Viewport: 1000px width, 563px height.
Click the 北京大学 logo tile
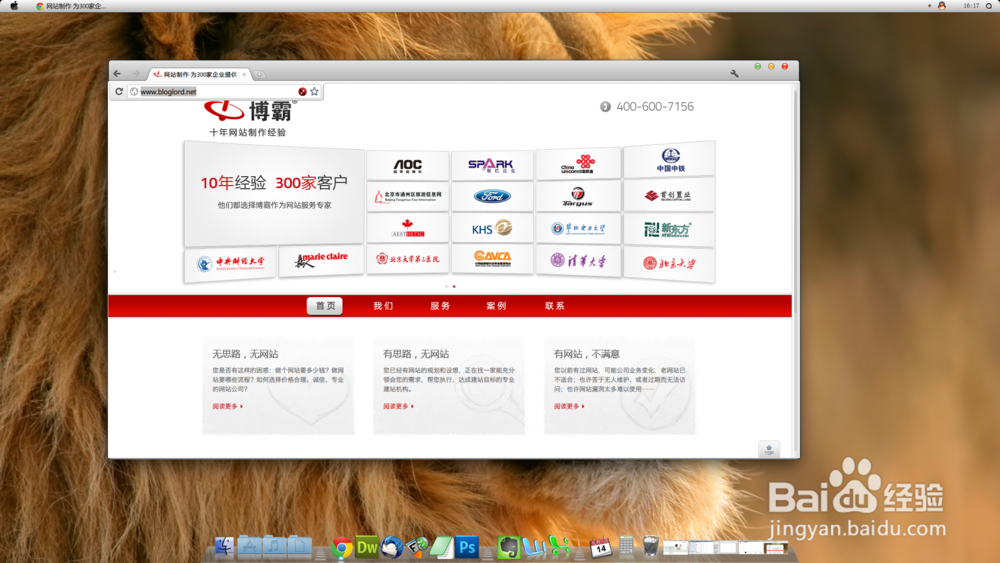pyautogui.click(x=669, y=263)
